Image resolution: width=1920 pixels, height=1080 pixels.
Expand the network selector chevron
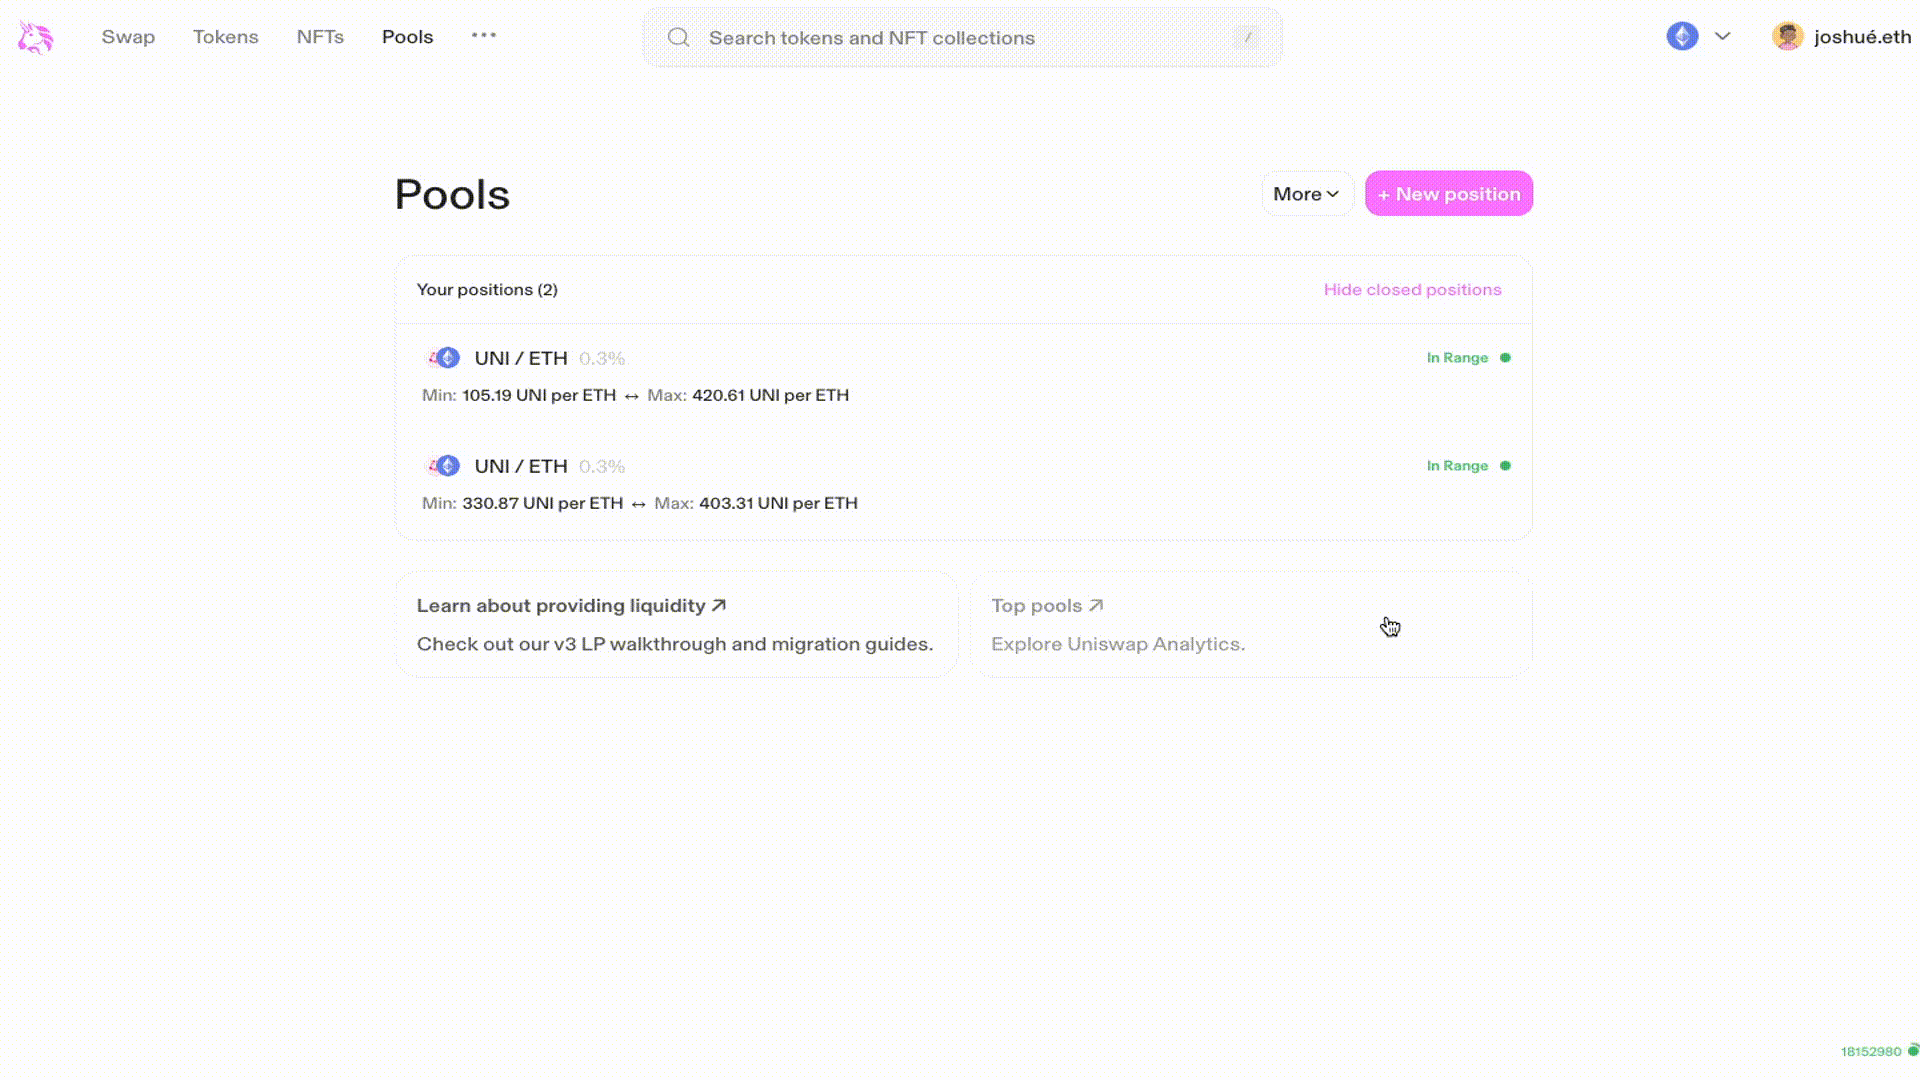[1722, 36]
